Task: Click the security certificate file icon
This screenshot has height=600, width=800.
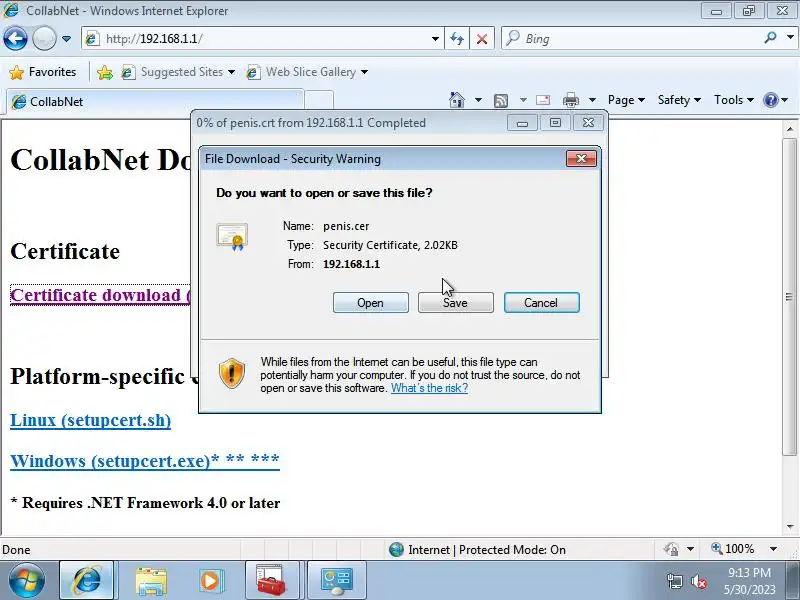Action: [x=232, y=236]
